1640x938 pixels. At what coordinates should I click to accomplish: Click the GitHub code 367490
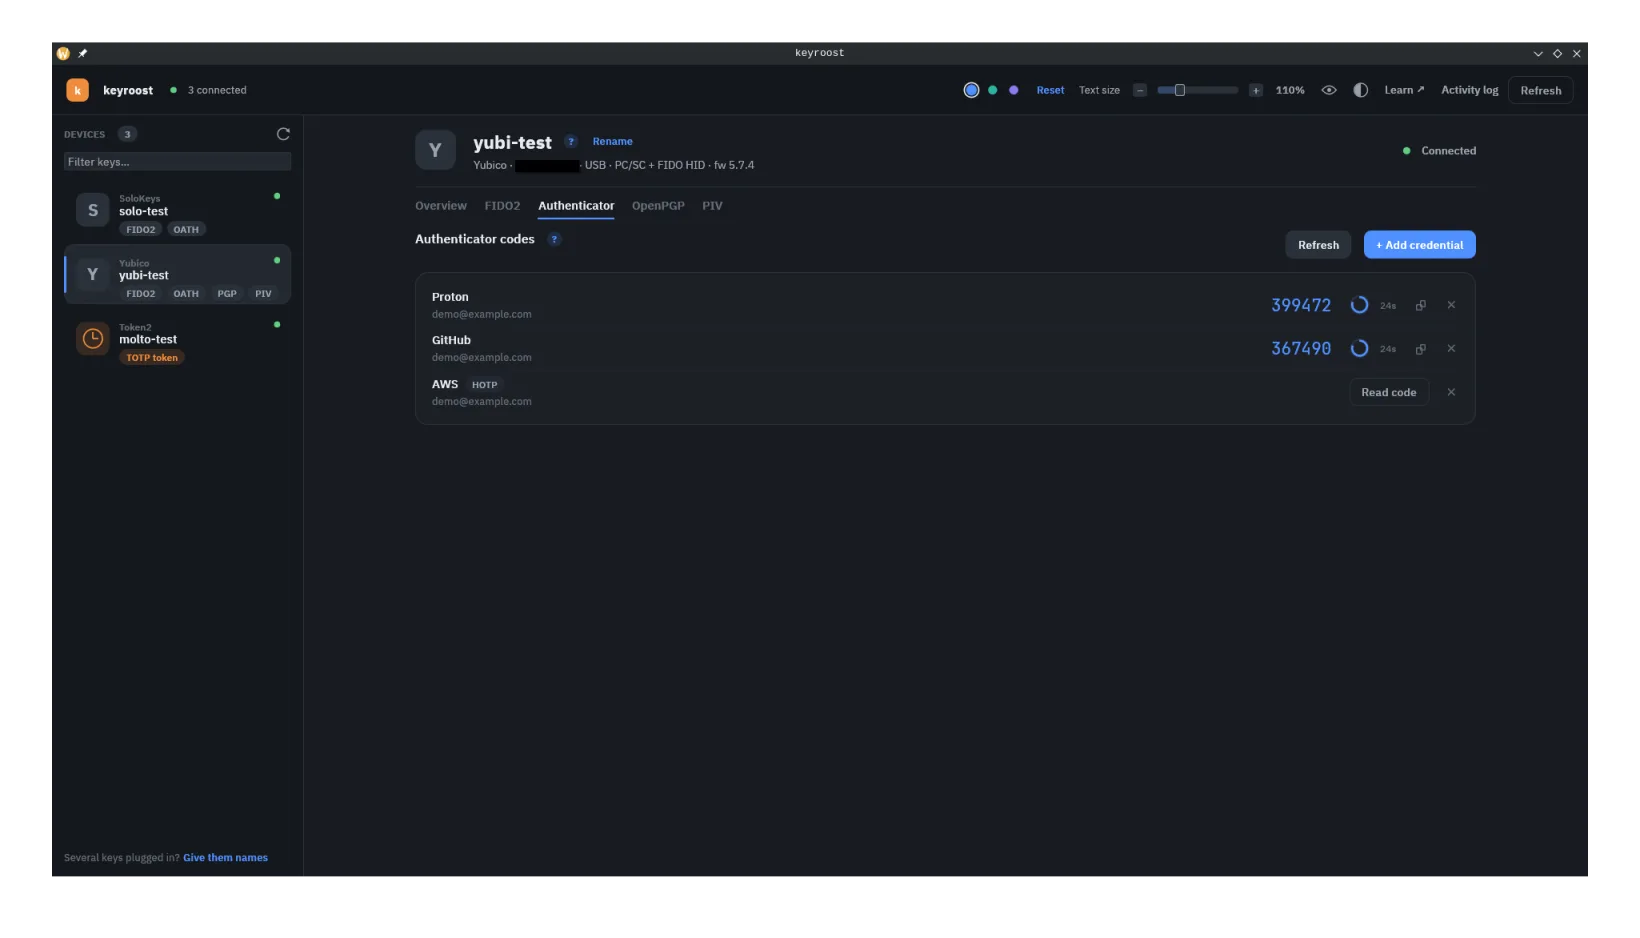pos(1301,349)
